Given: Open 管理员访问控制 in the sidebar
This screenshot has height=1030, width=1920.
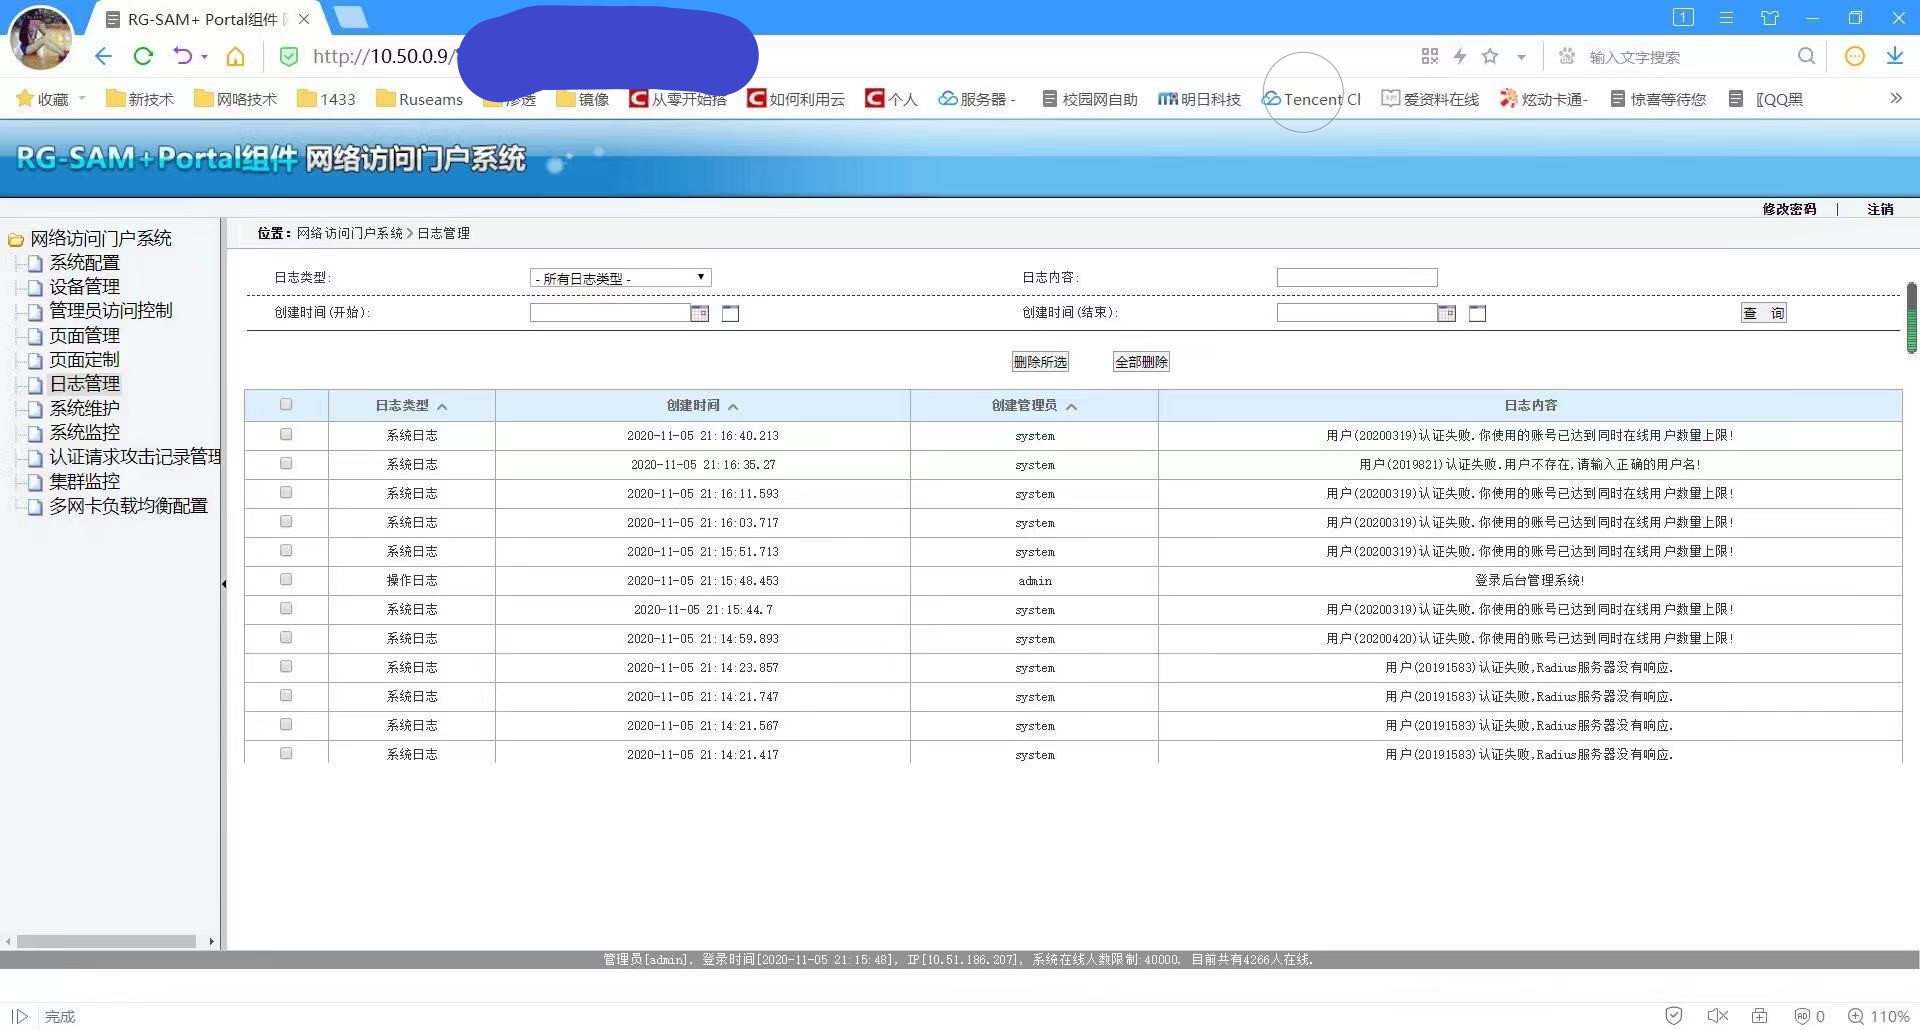Looking at the screenshot, I should [x=110, y=311].
